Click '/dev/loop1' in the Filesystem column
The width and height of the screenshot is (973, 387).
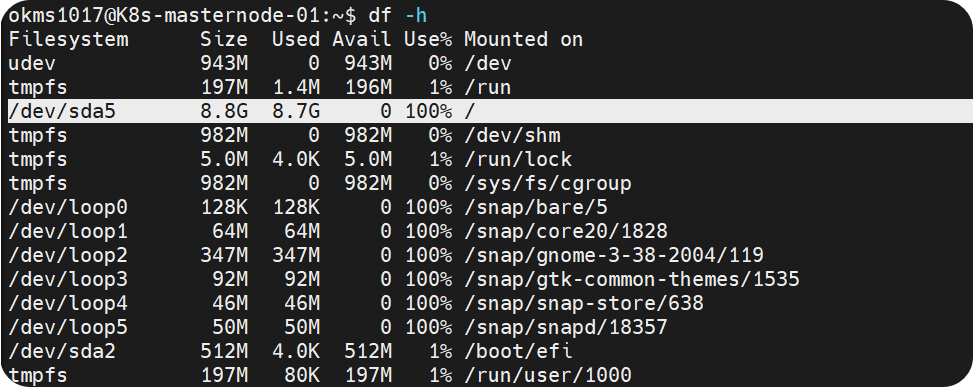click(x=68, y=231)
